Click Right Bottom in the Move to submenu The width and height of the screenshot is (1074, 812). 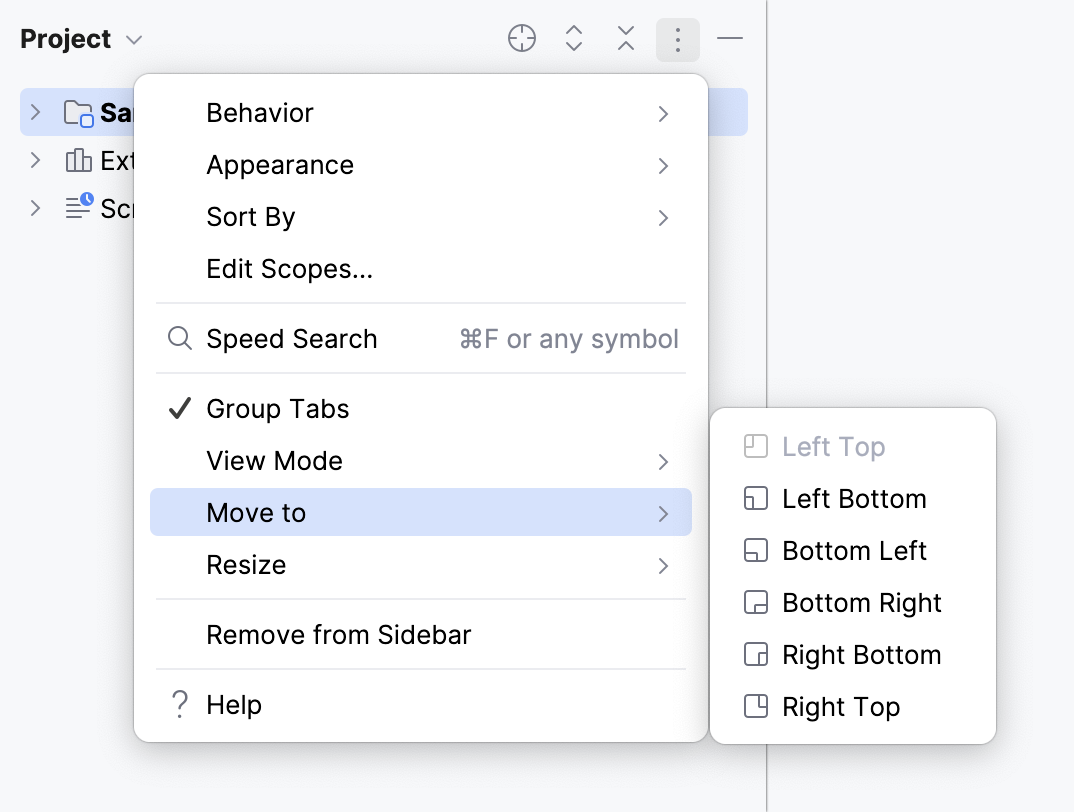coord(861,654)
